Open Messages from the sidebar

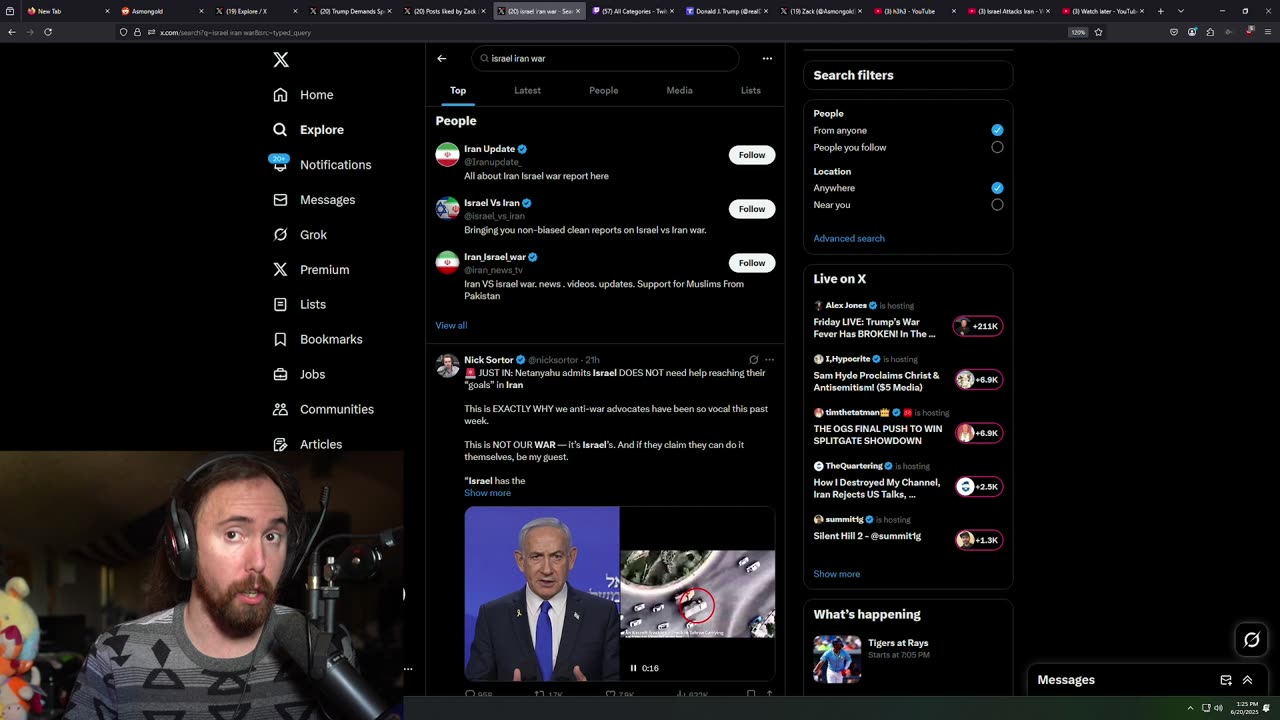(314, 200)
